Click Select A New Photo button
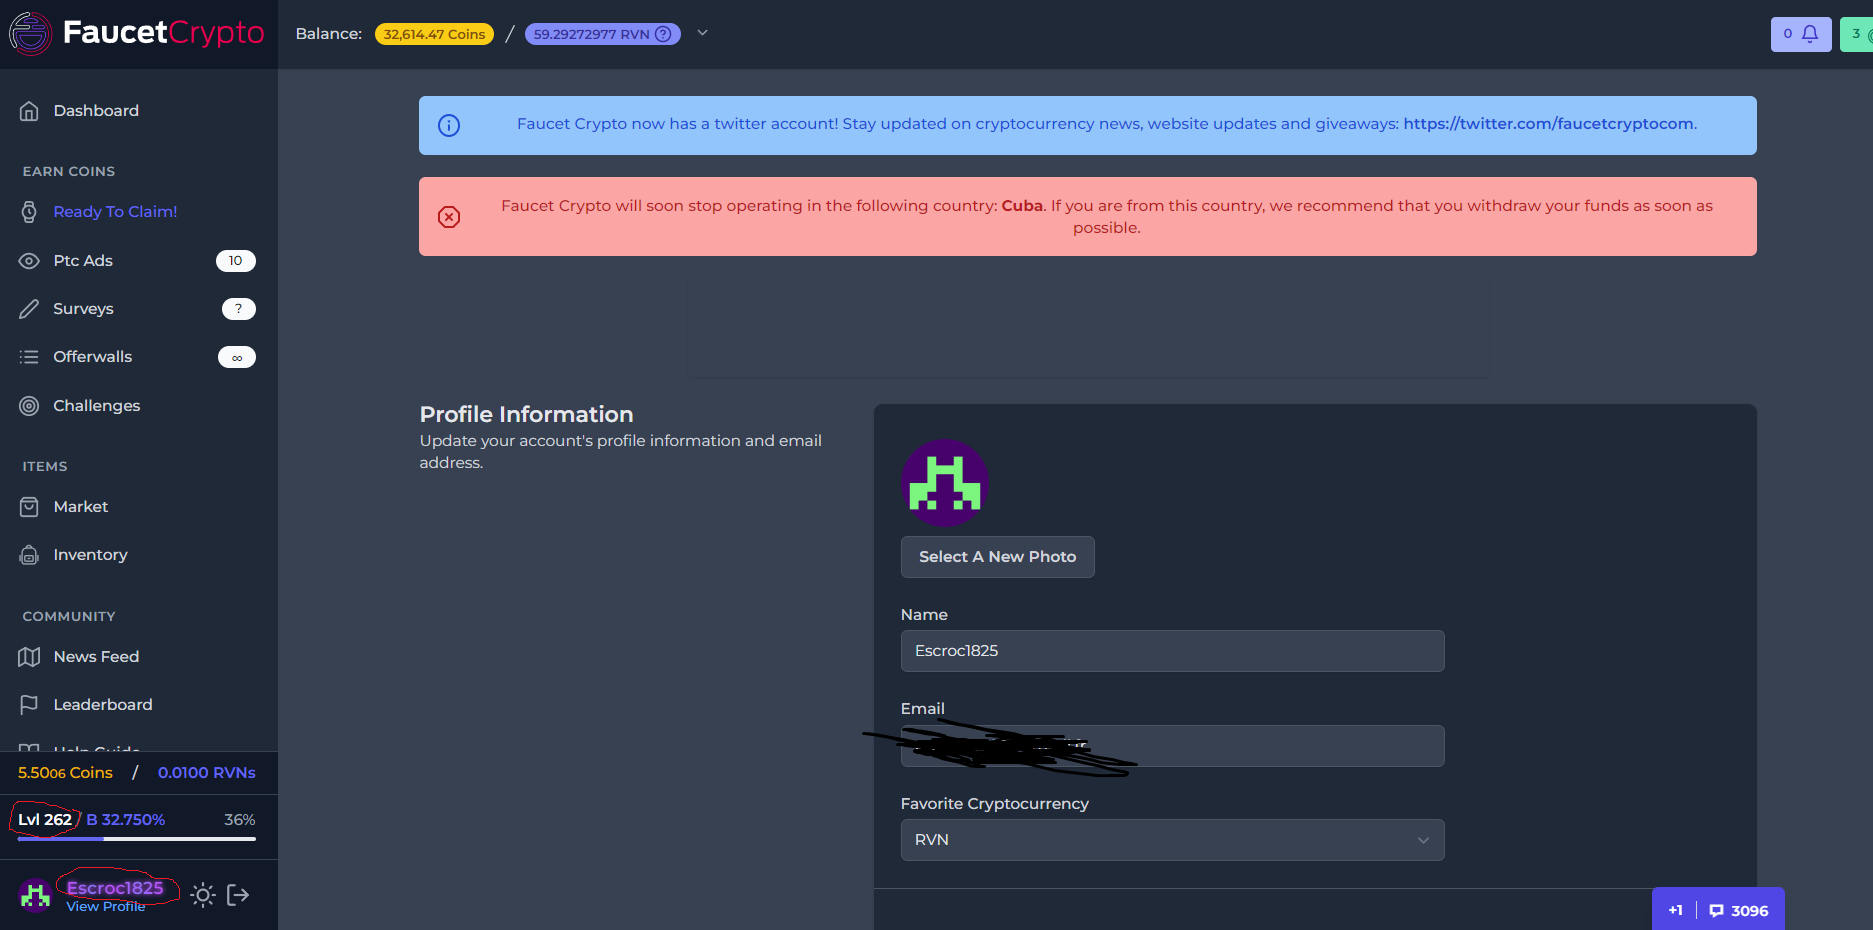This screenshot has height=930, width=1873. coord(997,557)
